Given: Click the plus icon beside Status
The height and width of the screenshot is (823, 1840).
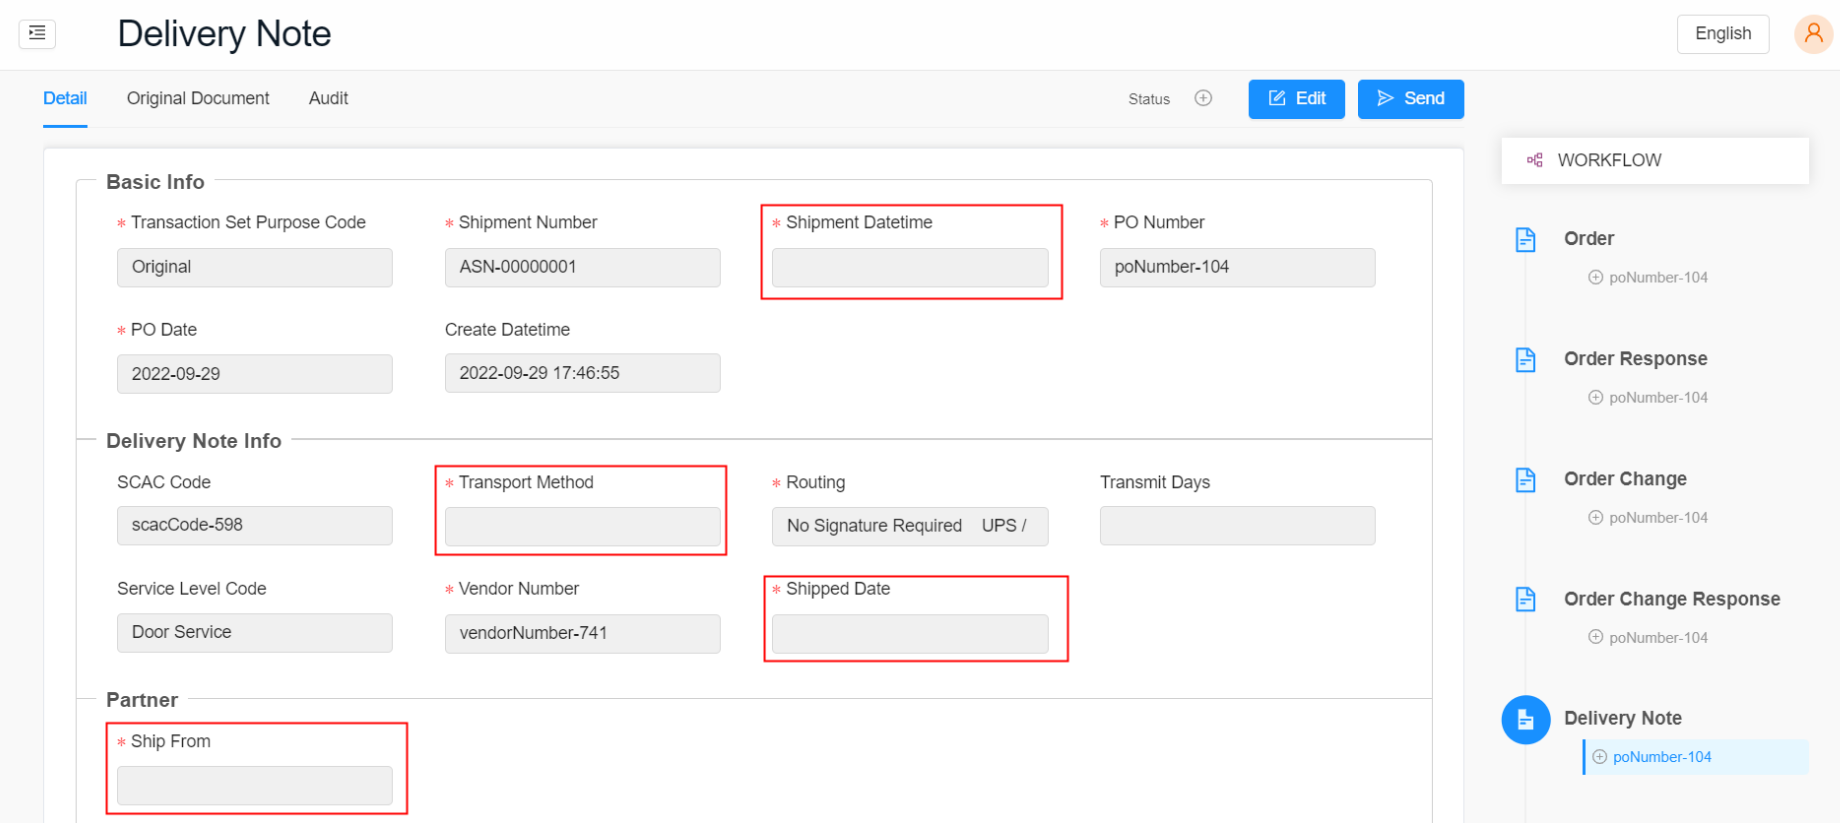Looking at the screenshot, I should coord(1203,98).
